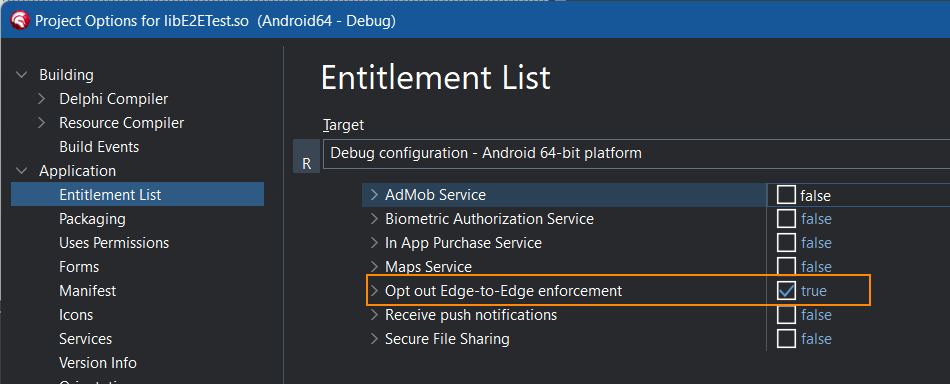Viewport: 950px width, 384px height.
Task: Click the Entitlement List heading
Action: pos(436,78)
